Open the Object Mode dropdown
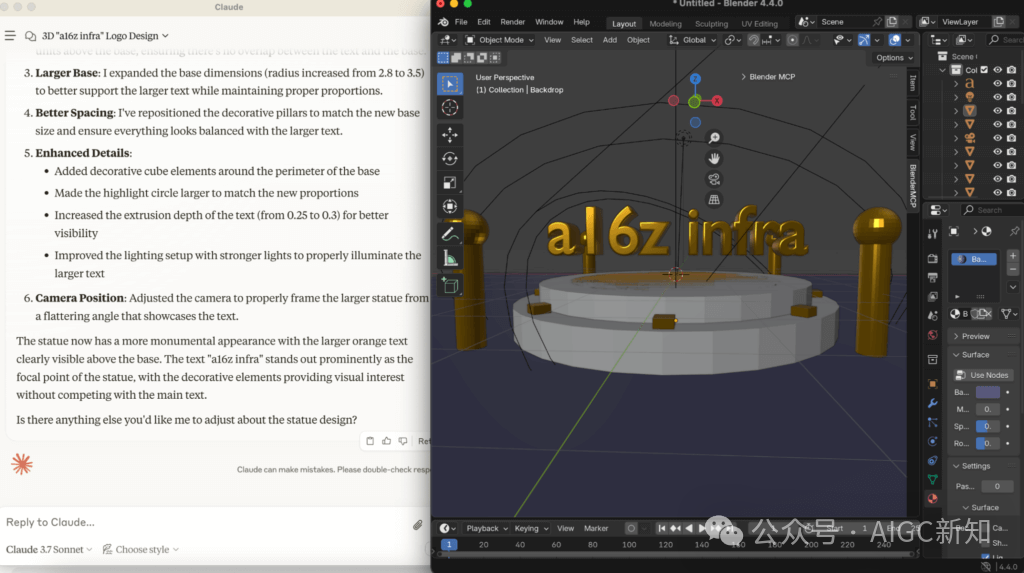This screenshot has height=573, width=1024. point(501,40)
